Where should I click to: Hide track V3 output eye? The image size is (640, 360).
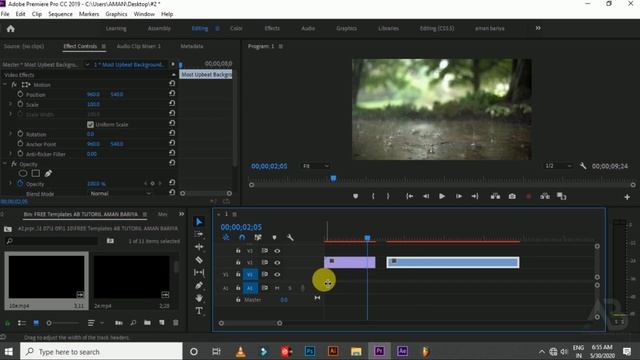coord(277,251)
